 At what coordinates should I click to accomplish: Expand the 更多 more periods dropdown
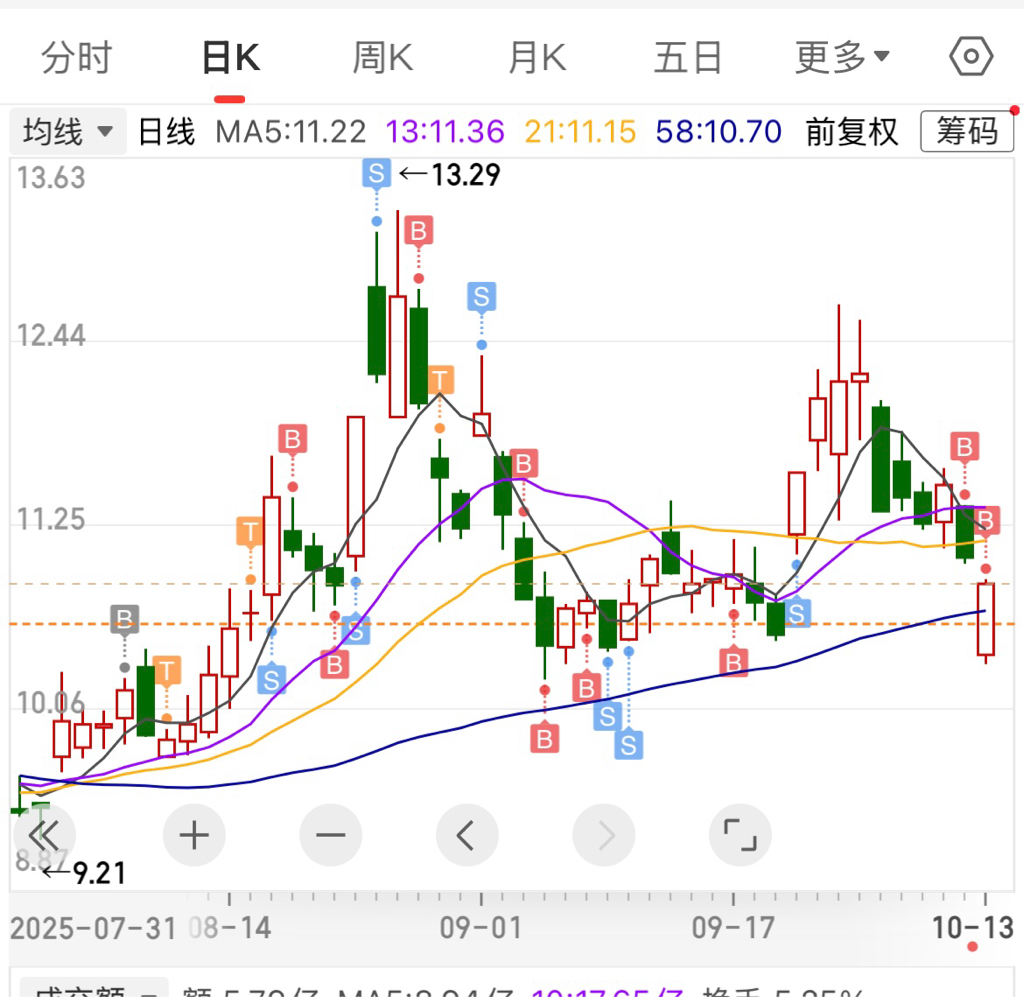click(842, 57)
